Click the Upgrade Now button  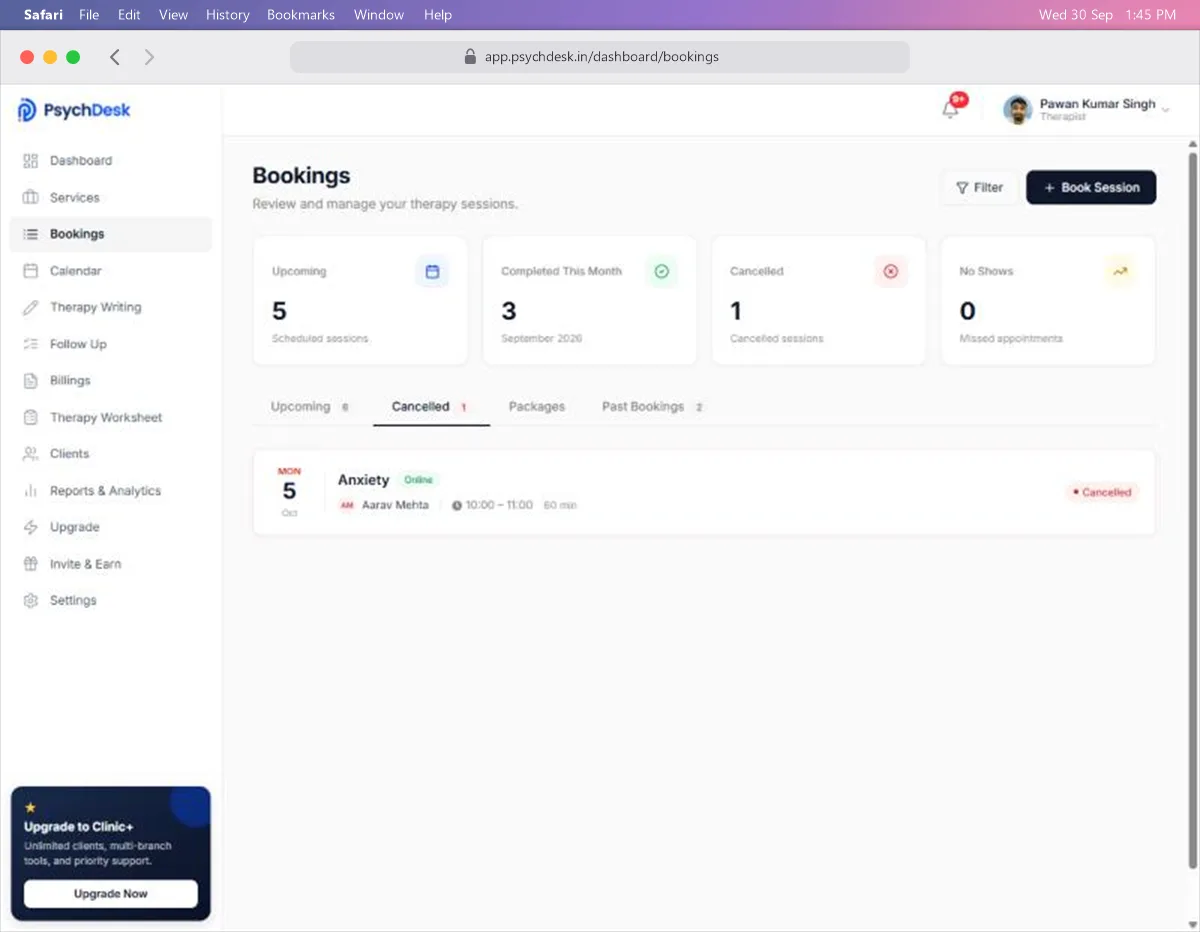(x=111, y=894)
